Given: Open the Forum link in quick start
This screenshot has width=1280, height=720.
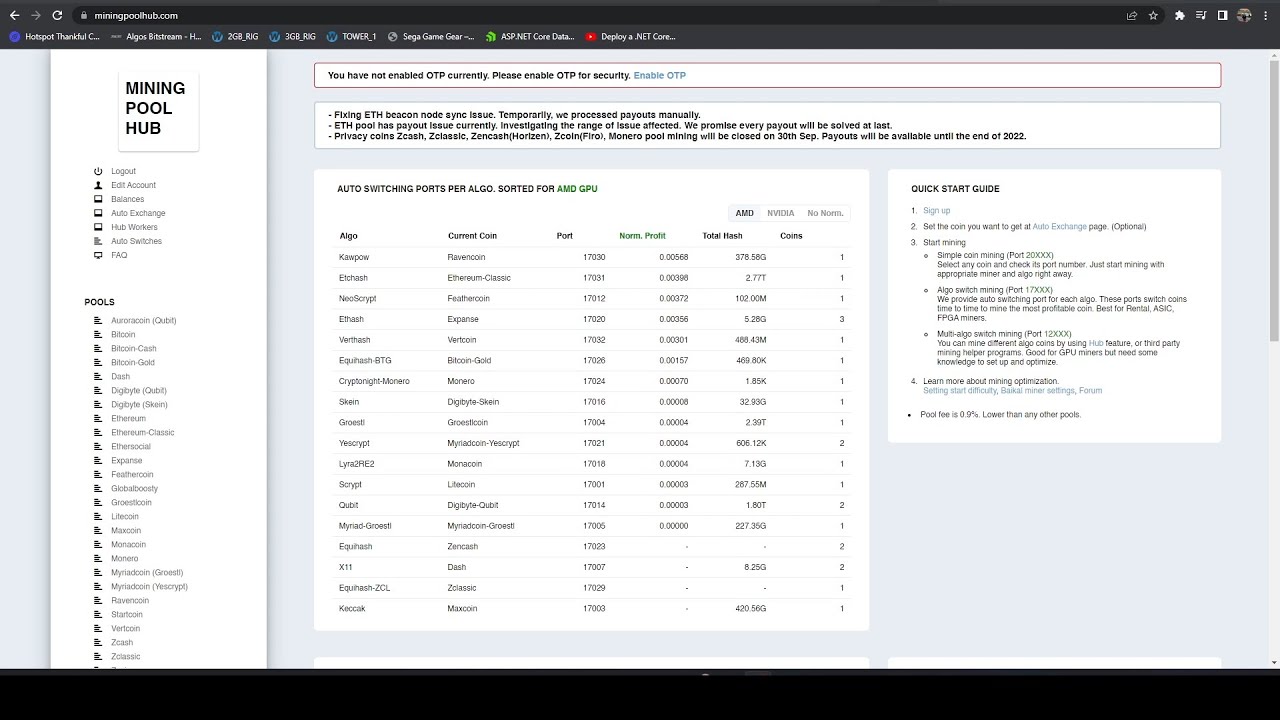Looking at the screenshot, I should (1090, 390).
